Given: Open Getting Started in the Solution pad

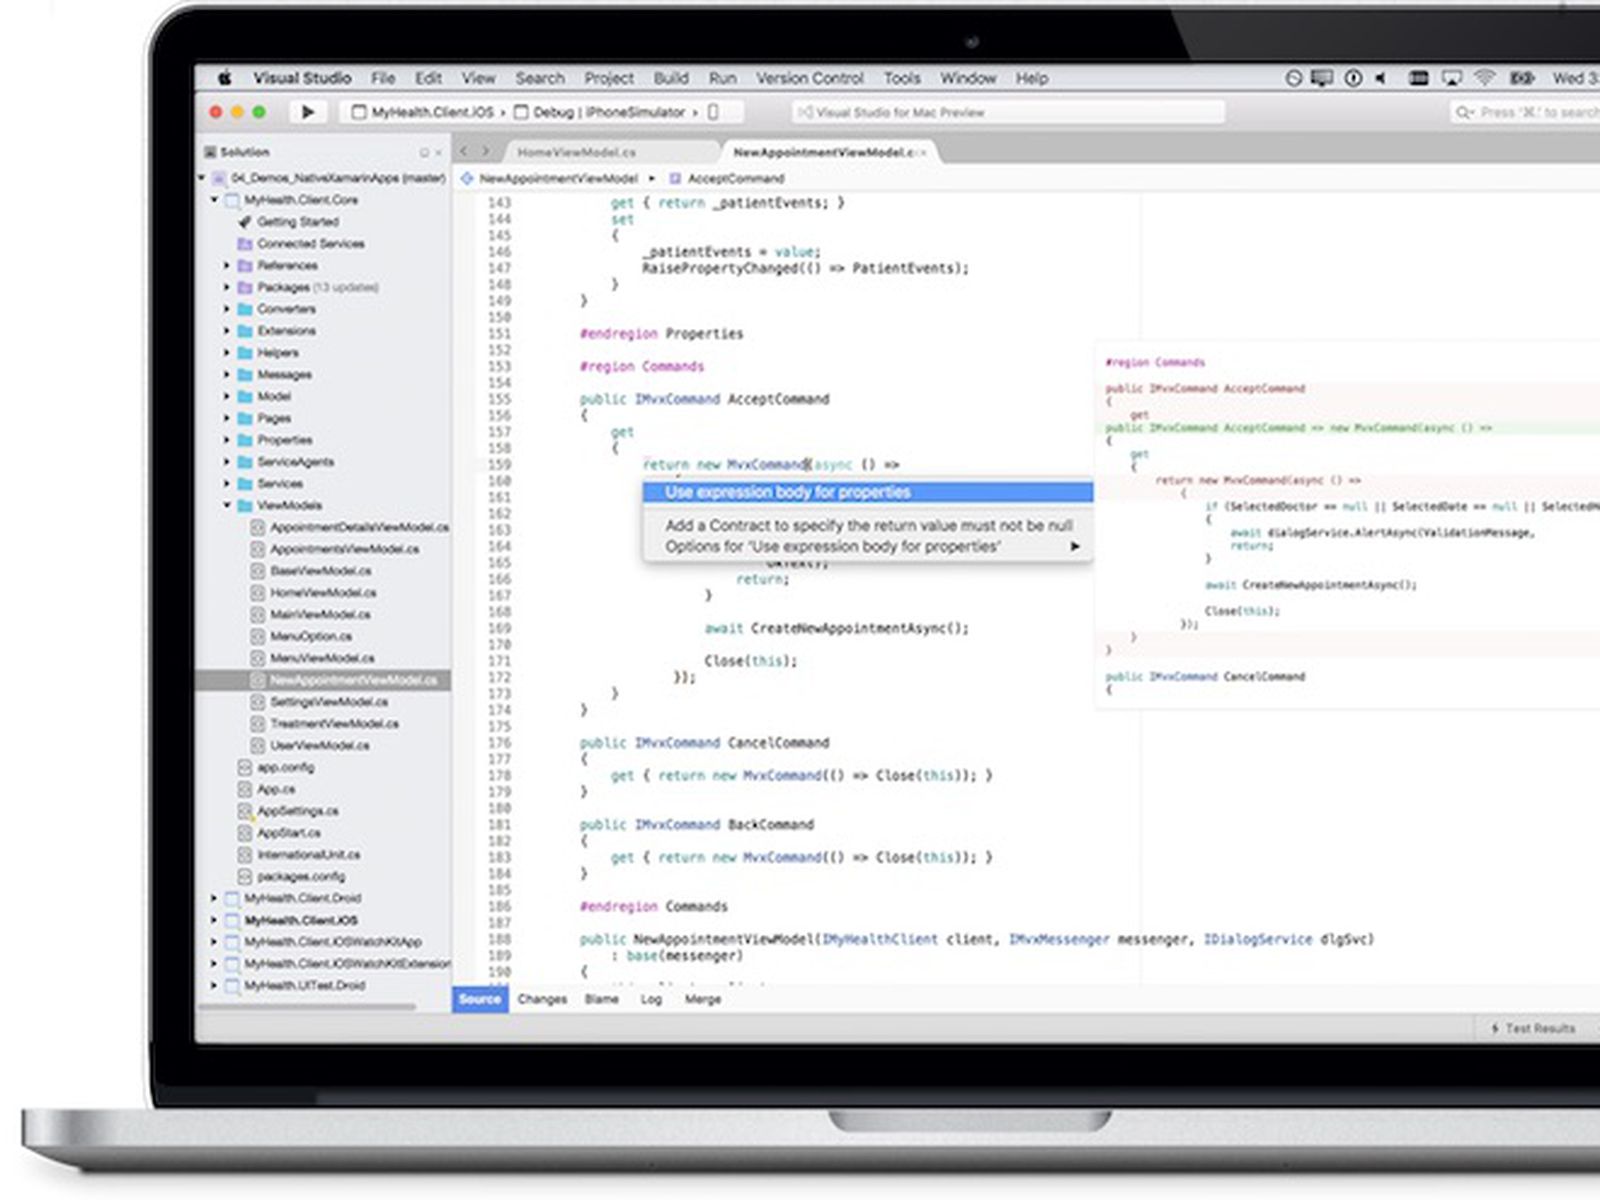Looking at the screenshot, I should [297, 222].
